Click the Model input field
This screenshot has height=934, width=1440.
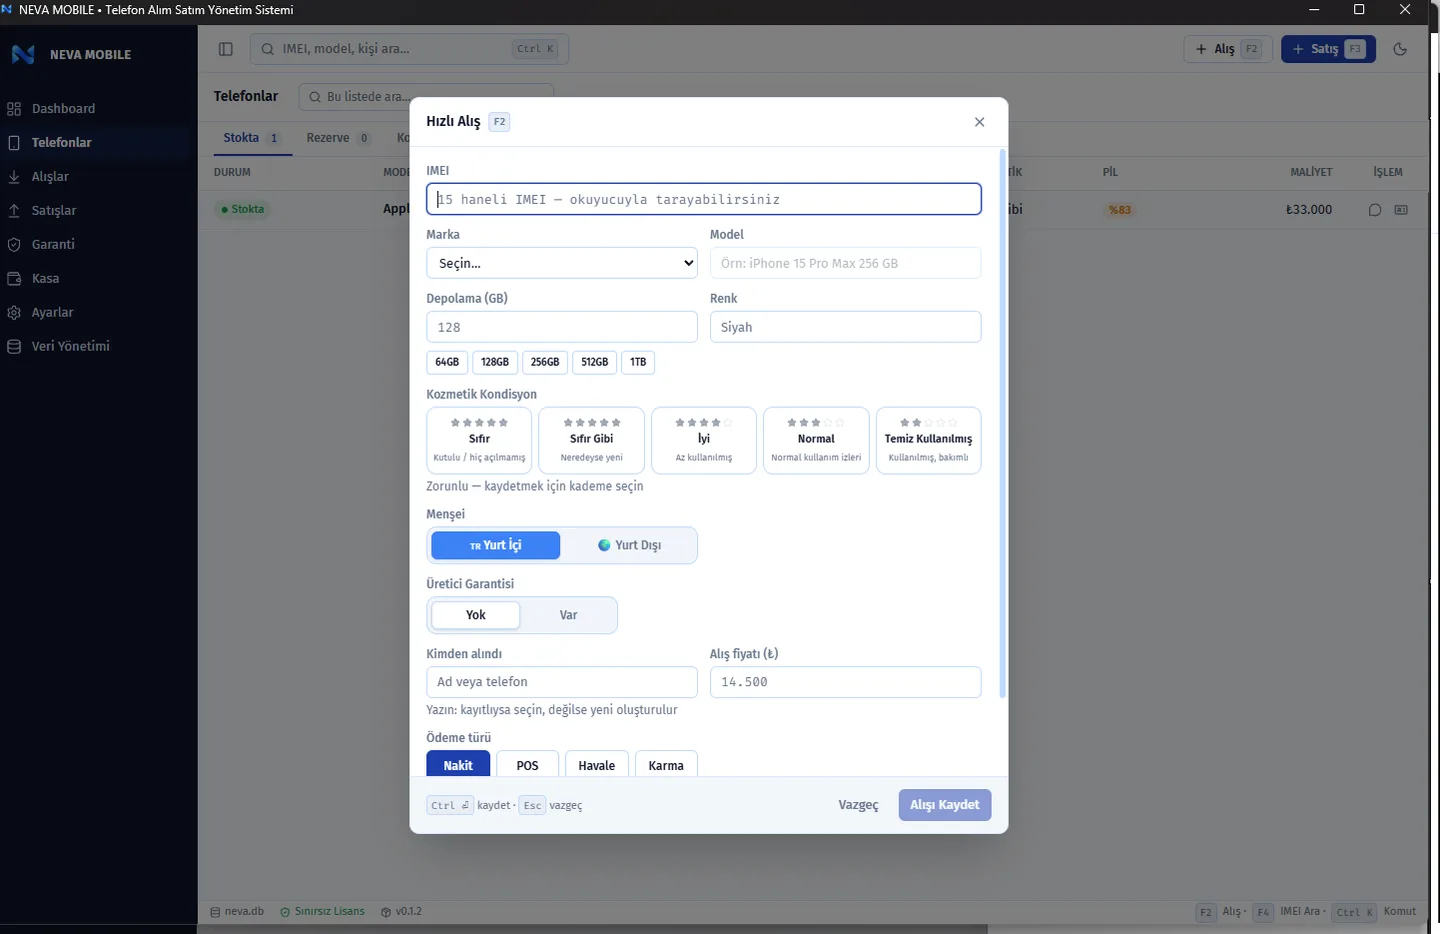pyautogui.click(x=845, y=263)
